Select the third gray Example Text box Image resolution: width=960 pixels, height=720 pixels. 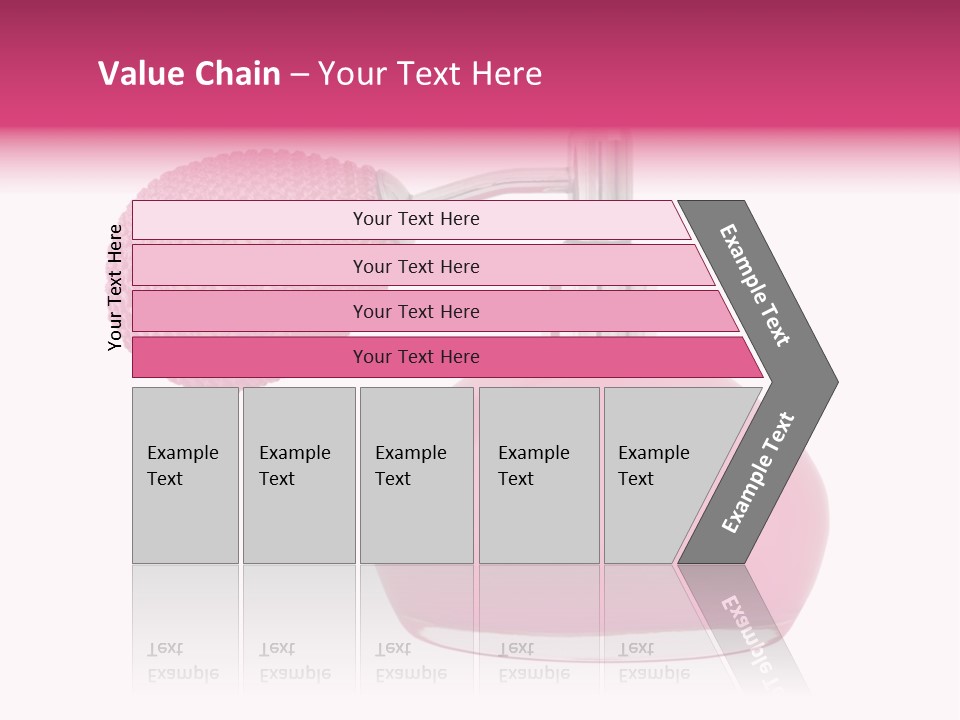(x=416, y=475)
